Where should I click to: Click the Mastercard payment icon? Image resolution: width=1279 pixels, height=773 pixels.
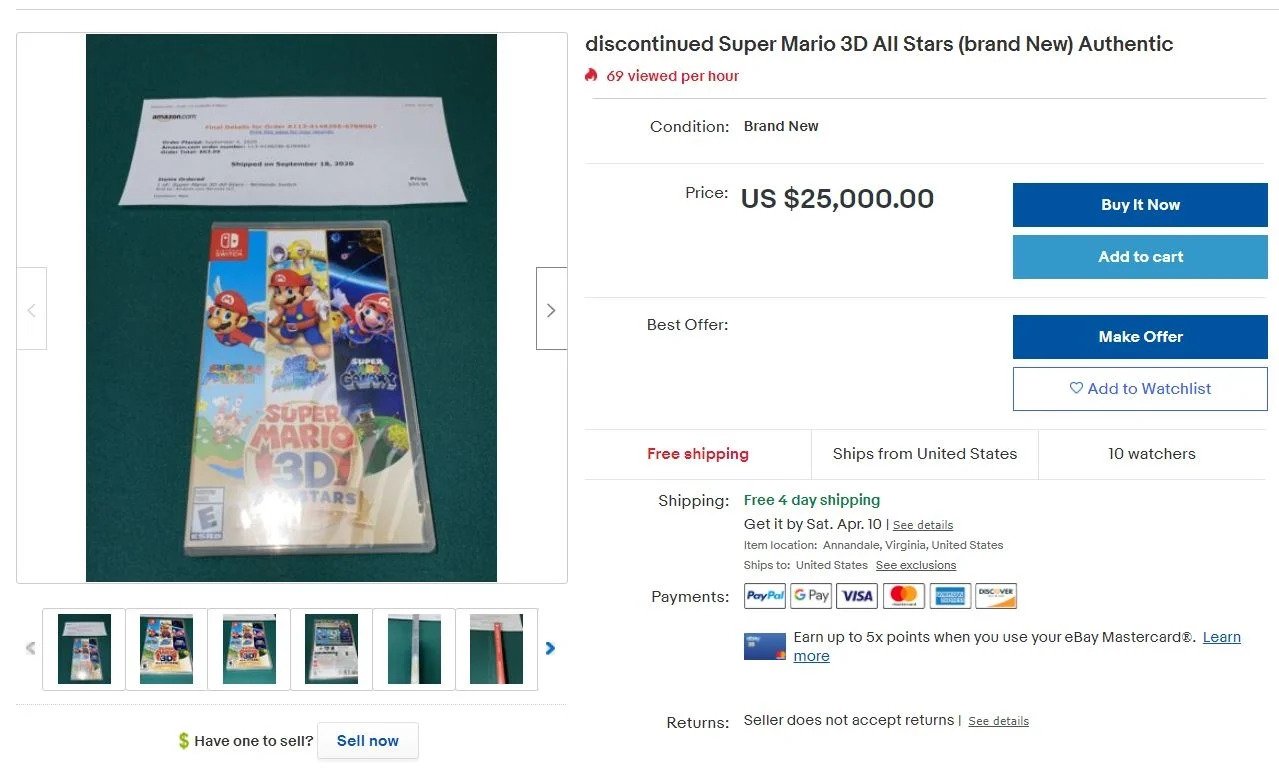click(x=904, y=596)
